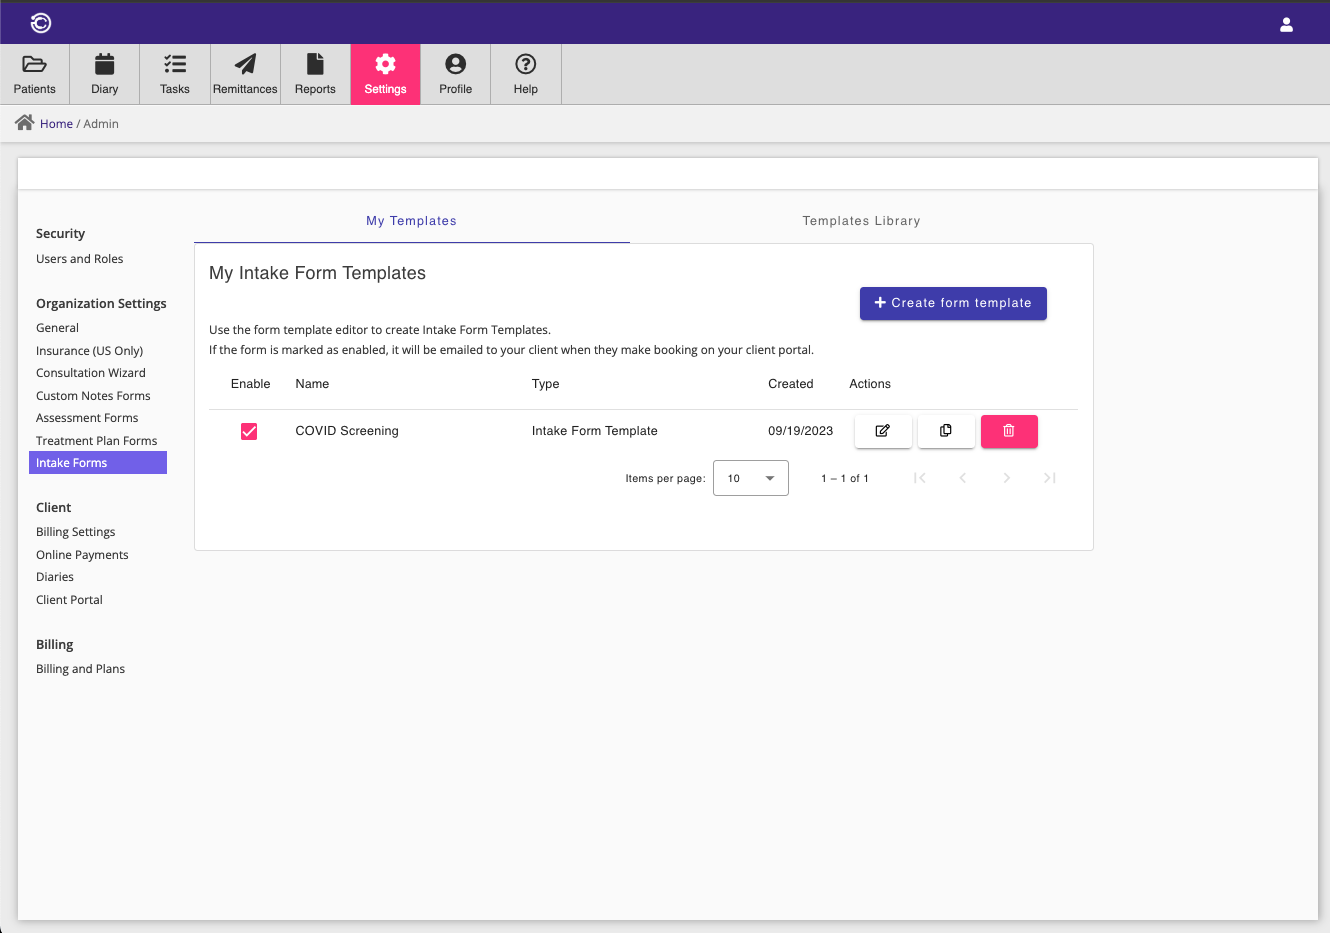The height and width of the screenshot is (933, 1330).
Task: Click Create form template button
Action: click(953, 303)
